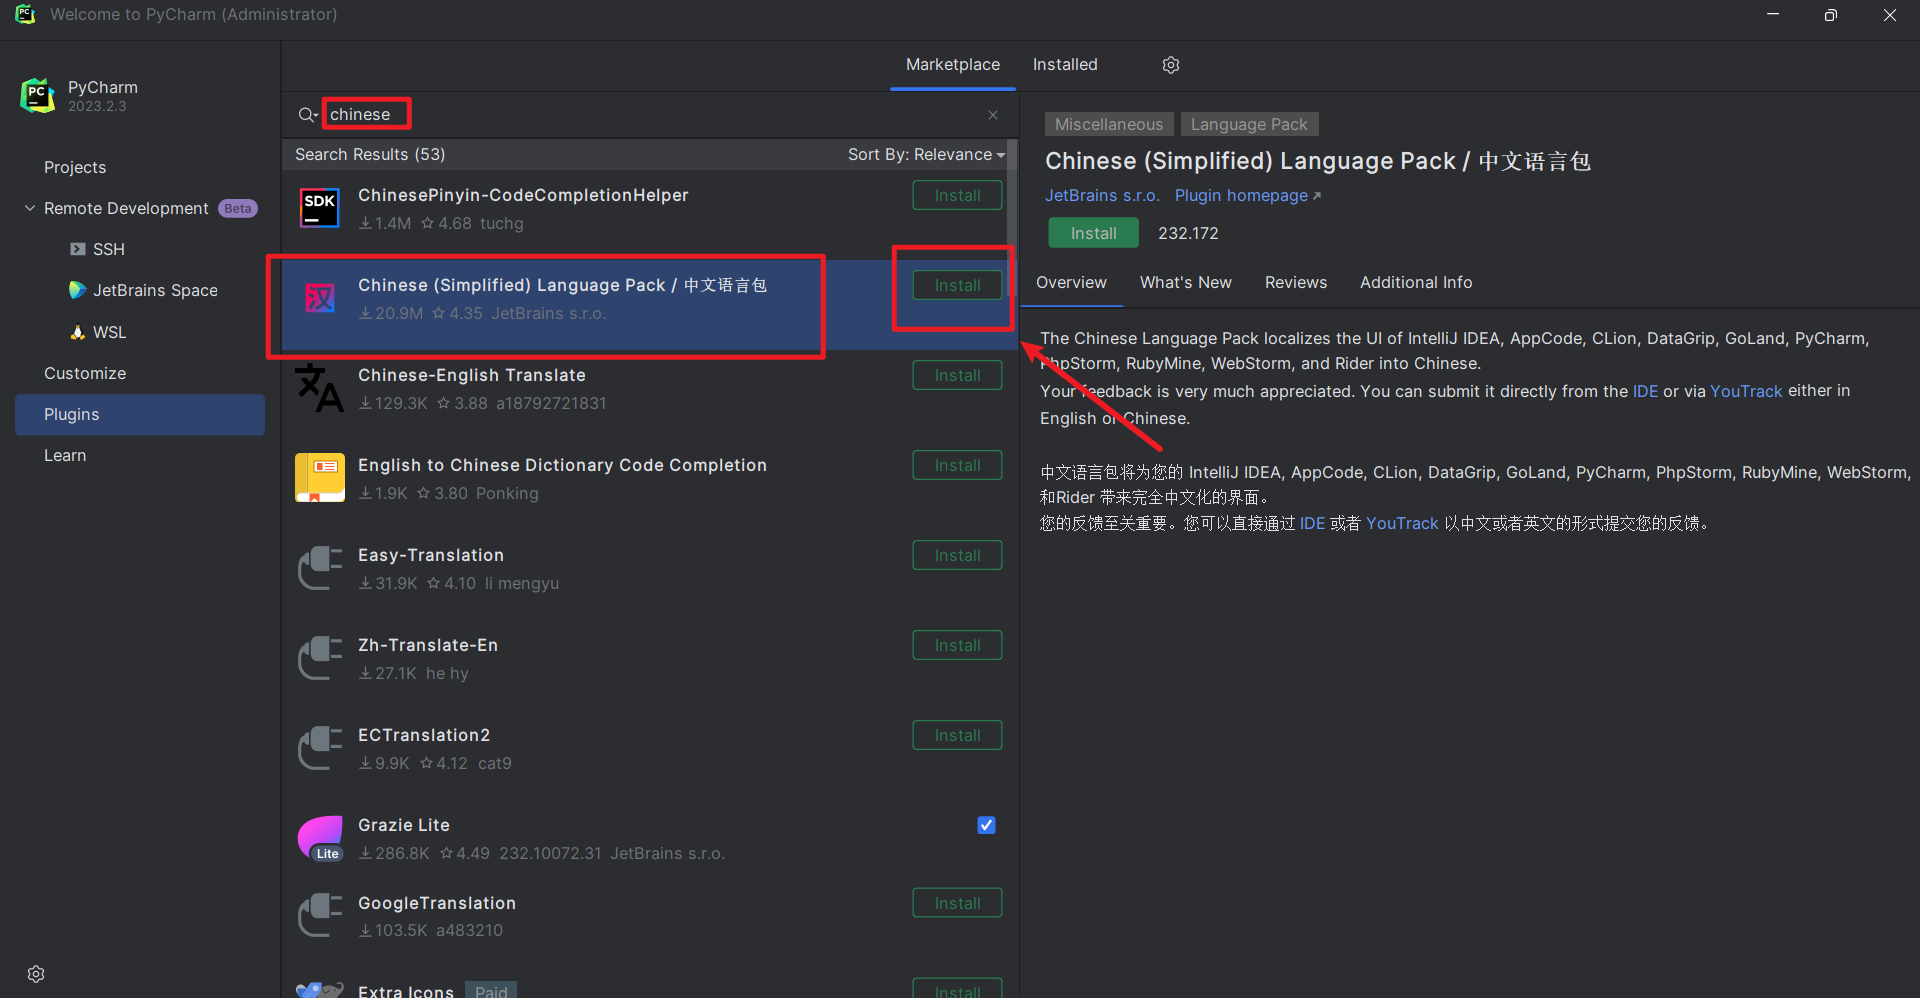The height and width of the screenshot is (998, 1920).
Task: Click Search Results (53) header
Action: (370, 155)
